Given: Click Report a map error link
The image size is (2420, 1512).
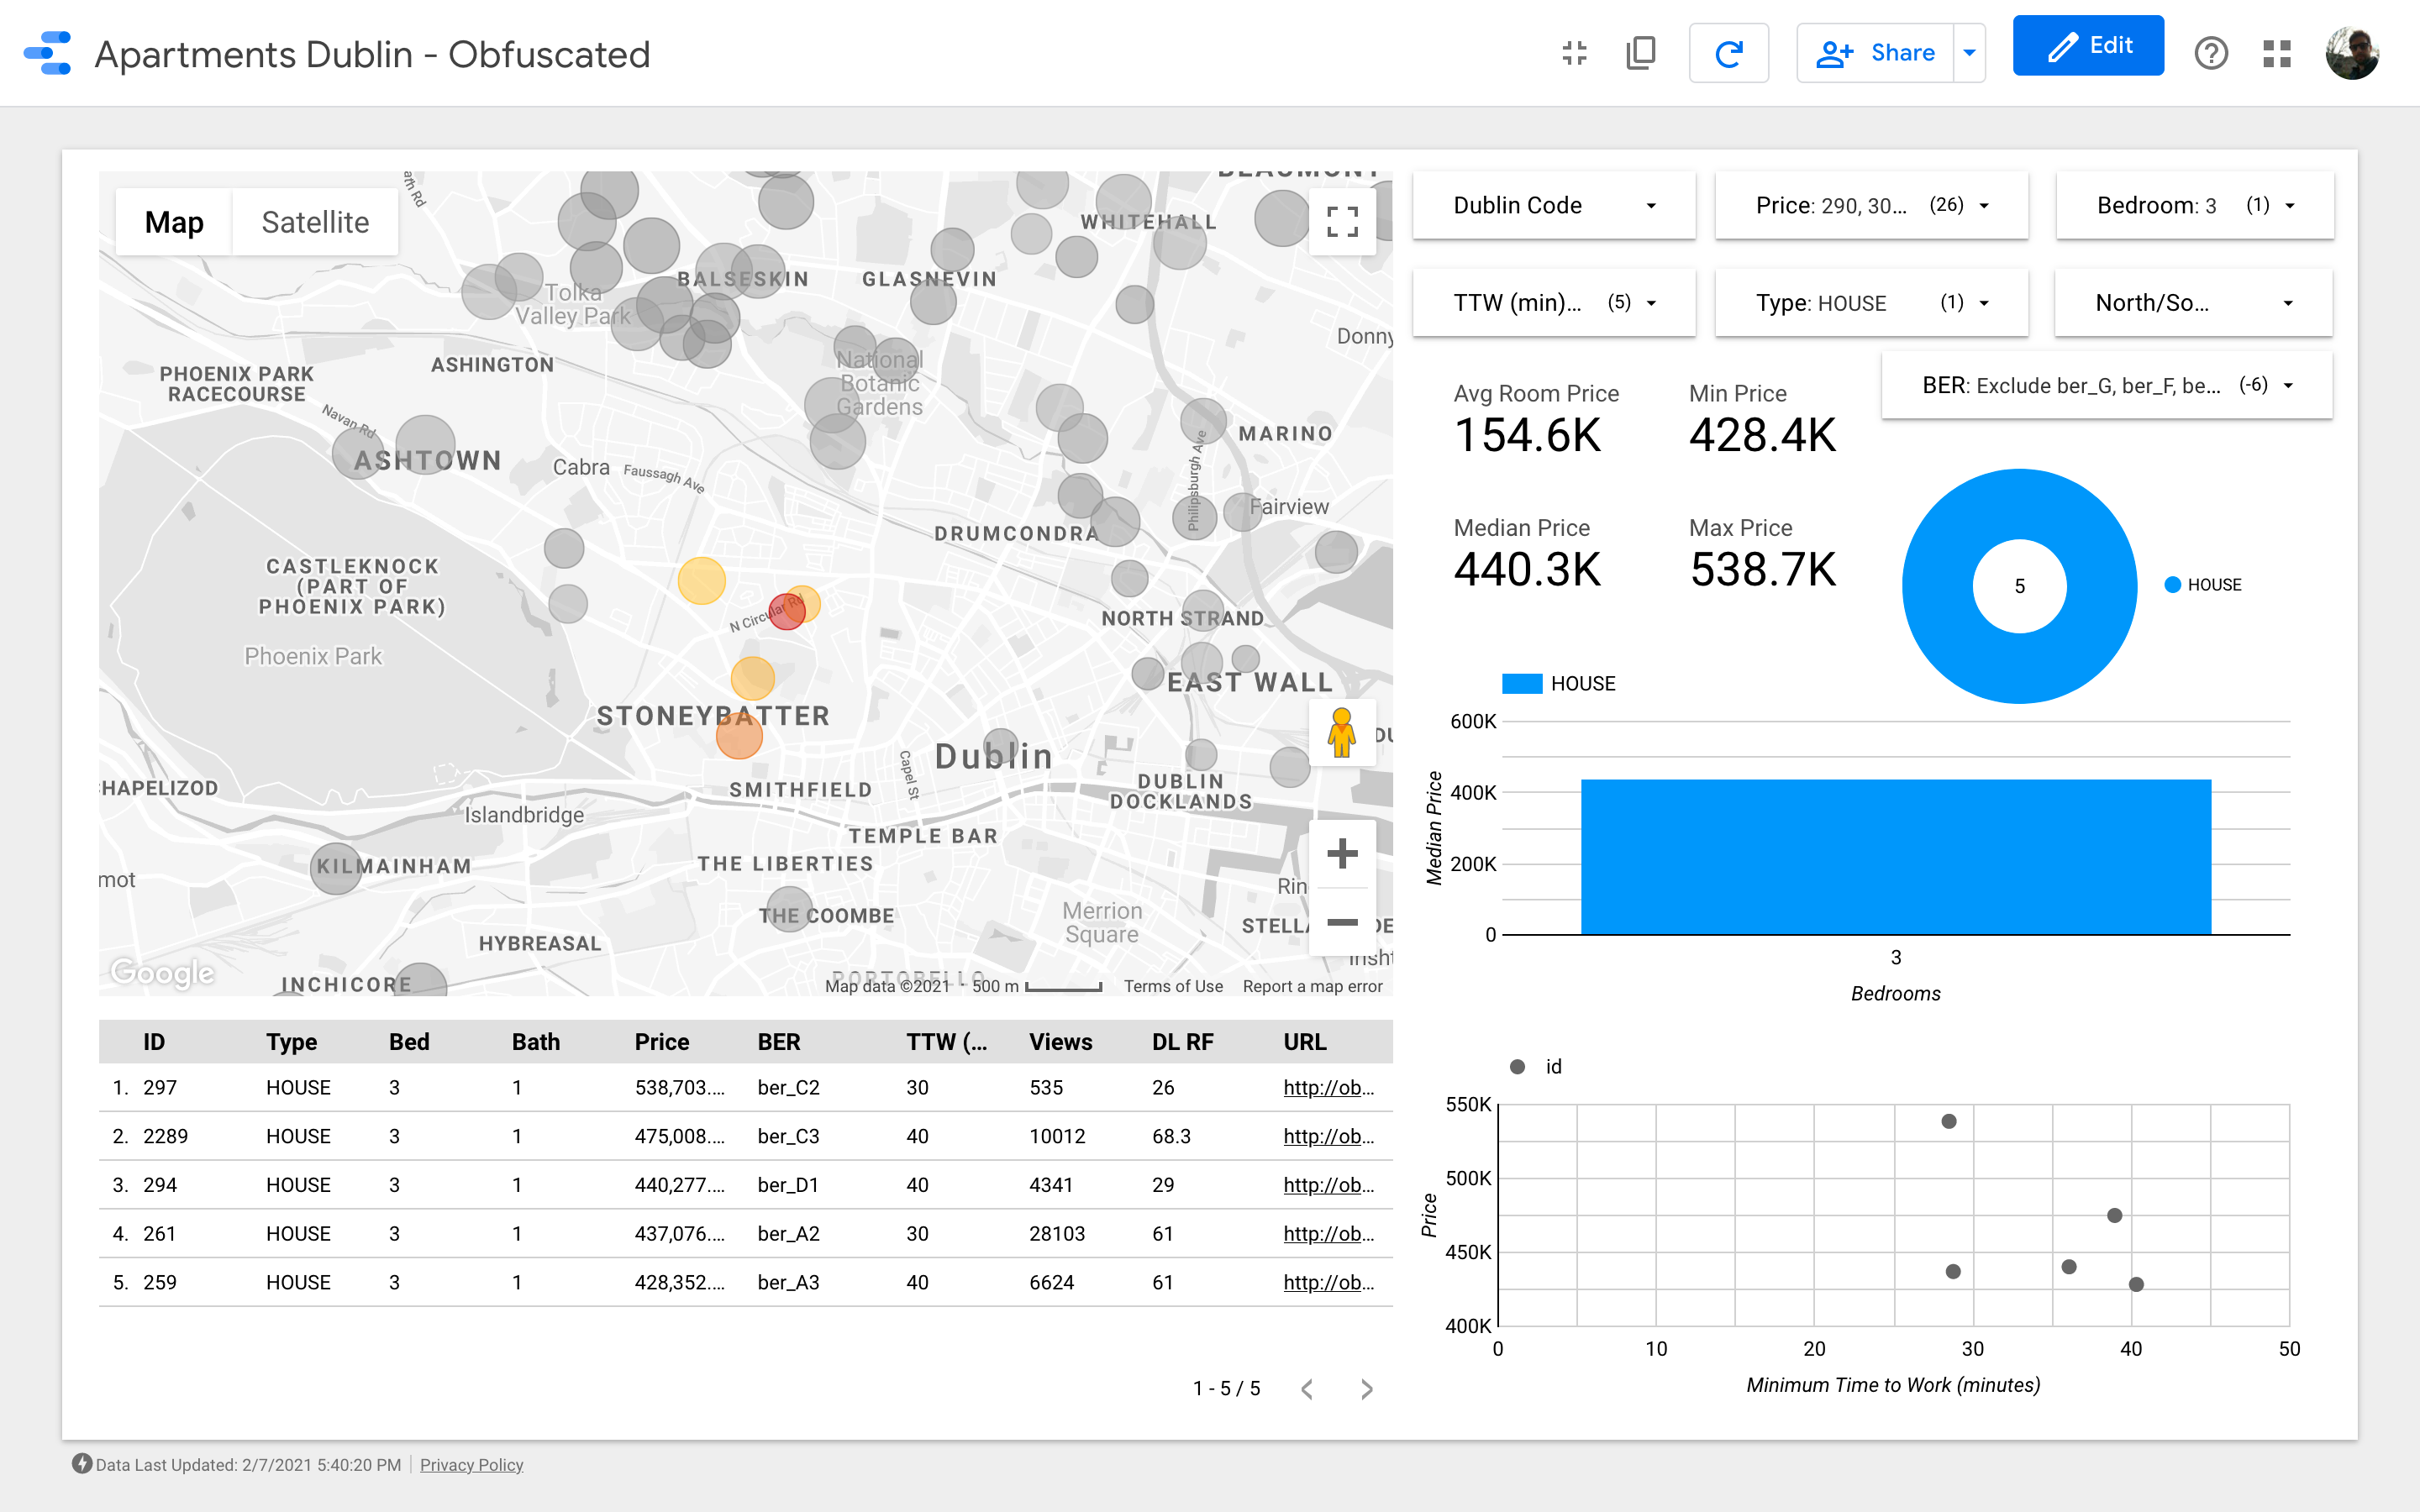Looking at the screenshot, I should coord(1312,986).
